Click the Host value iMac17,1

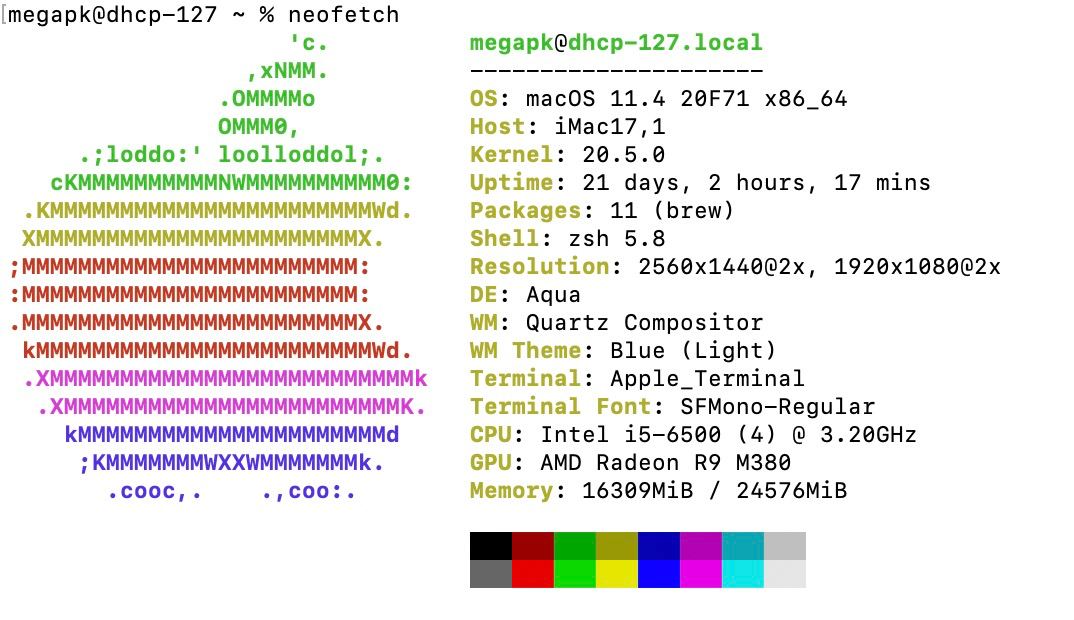pyautogui.click(x=610, y=127)
